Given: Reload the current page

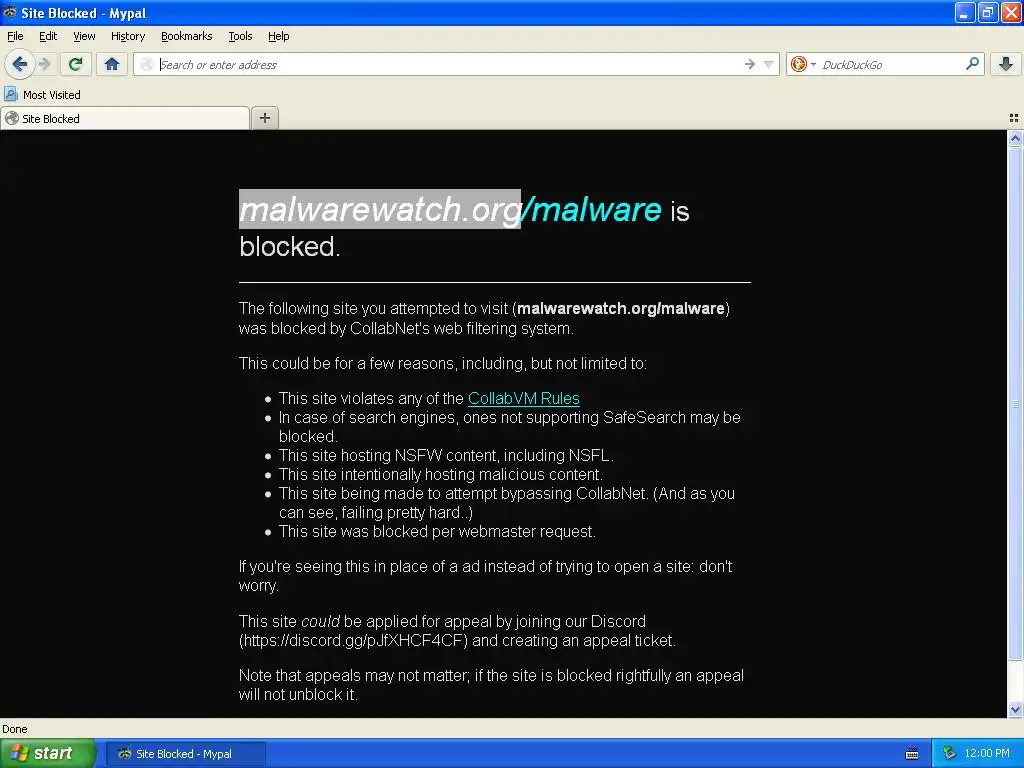Looking at the screenshot, I should (75, 64).
